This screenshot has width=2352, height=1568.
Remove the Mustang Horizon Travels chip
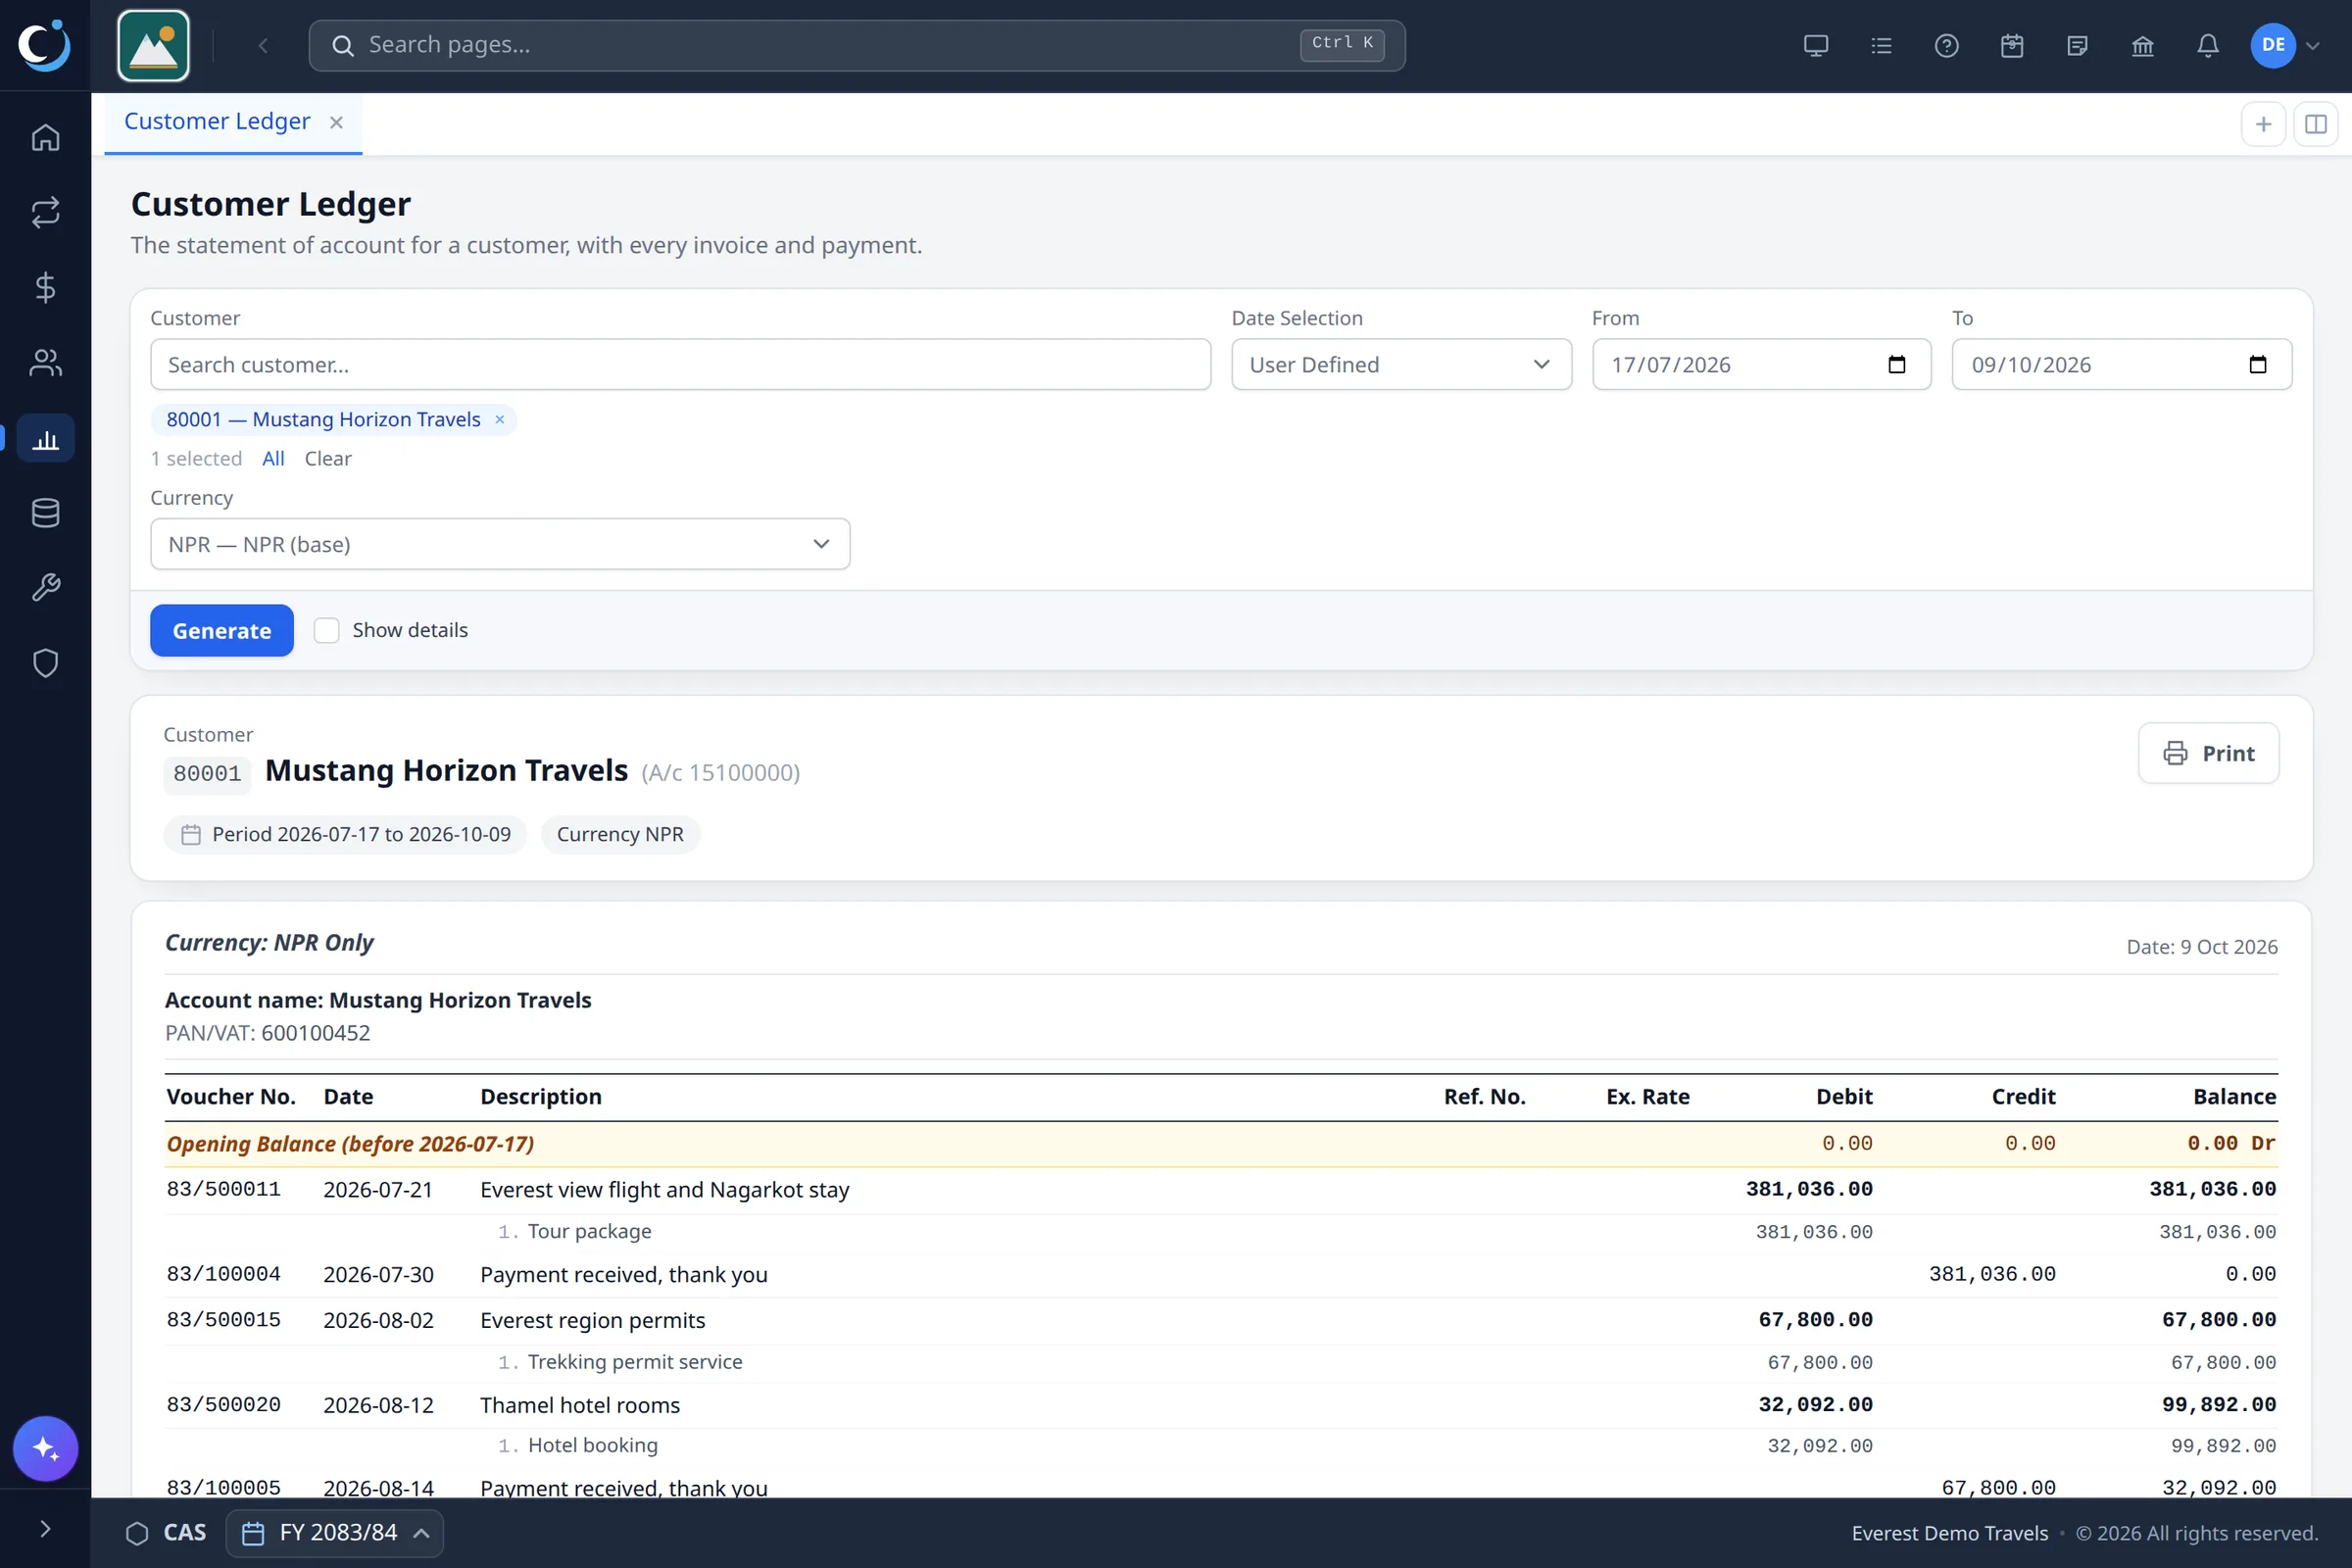499,419
